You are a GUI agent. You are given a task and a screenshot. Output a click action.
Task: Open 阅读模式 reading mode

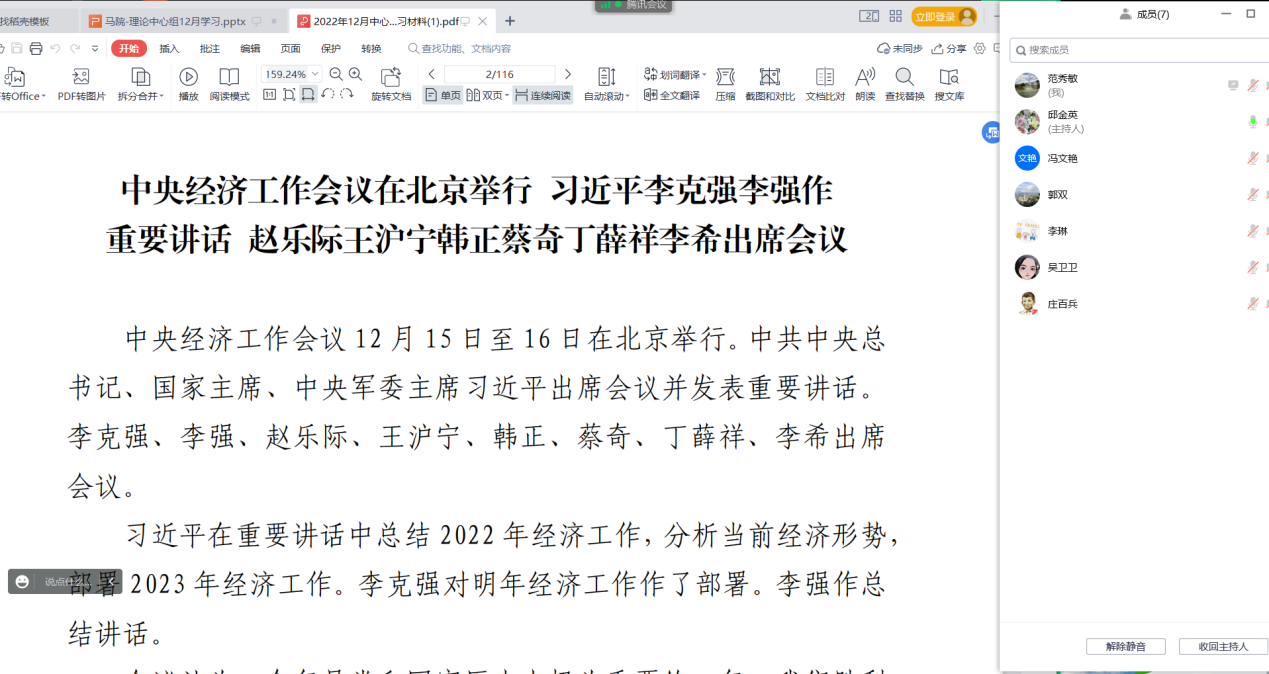point(229,78)
